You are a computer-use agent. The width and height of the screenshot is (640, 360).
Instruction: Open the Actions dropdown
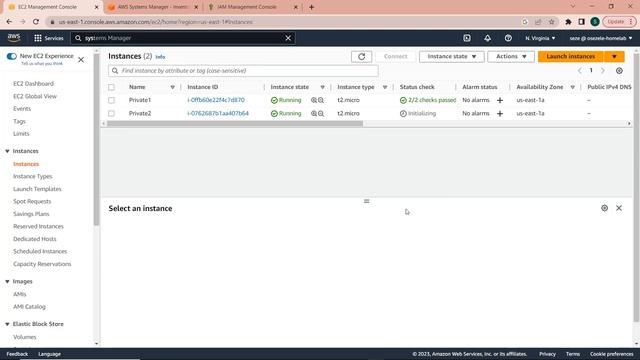tap(511, 56)
